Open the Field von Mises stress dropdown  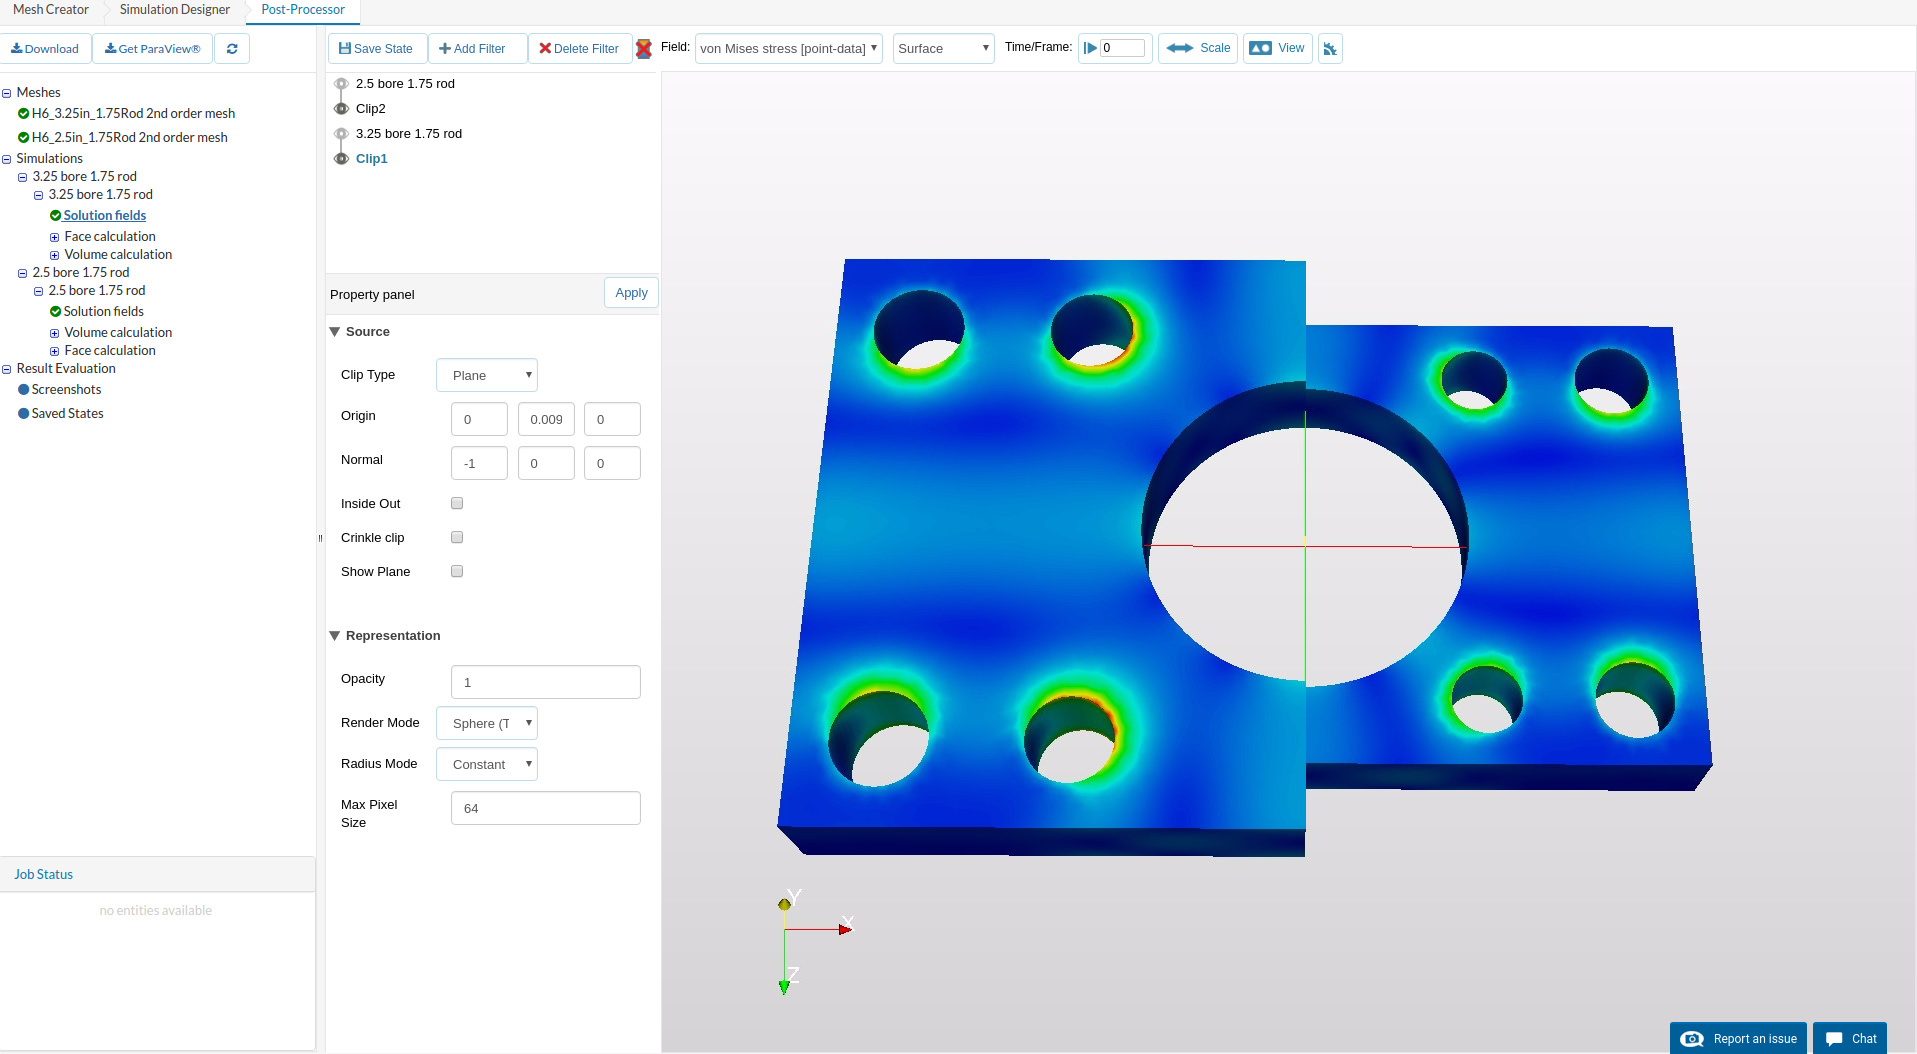coord(788,48)
